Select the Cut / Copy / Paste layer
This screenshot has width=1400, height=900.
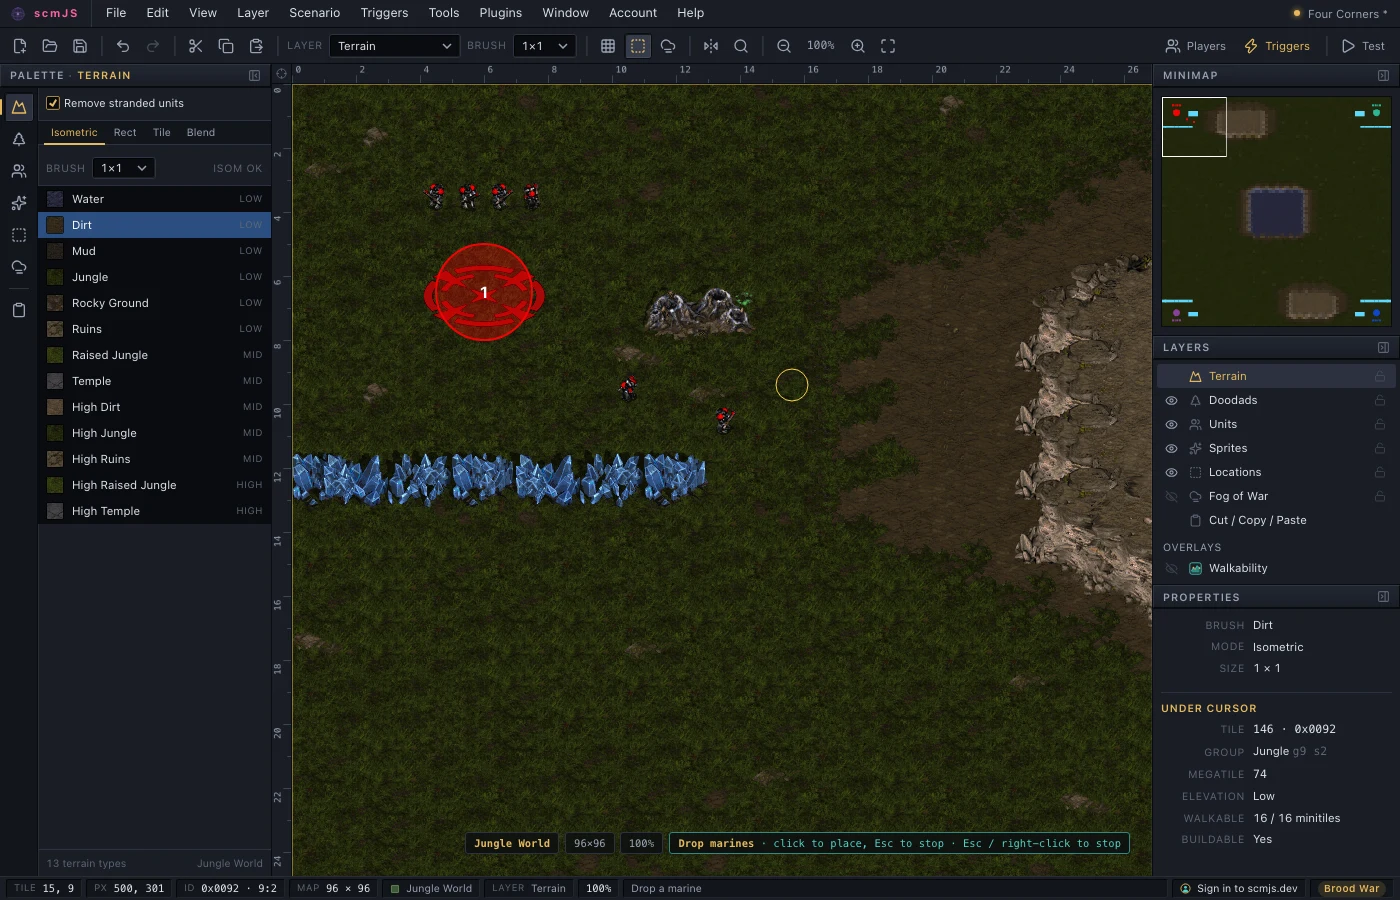[x=1276, y=520]
